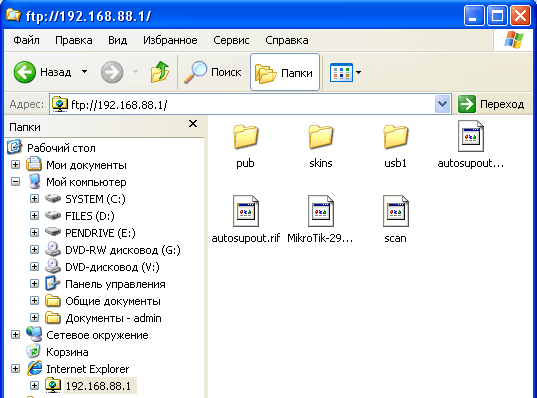This screenshot has height=398, width=537.
Task: Click the SYSTEM (C:) drive icon
Action: point(53,198)
